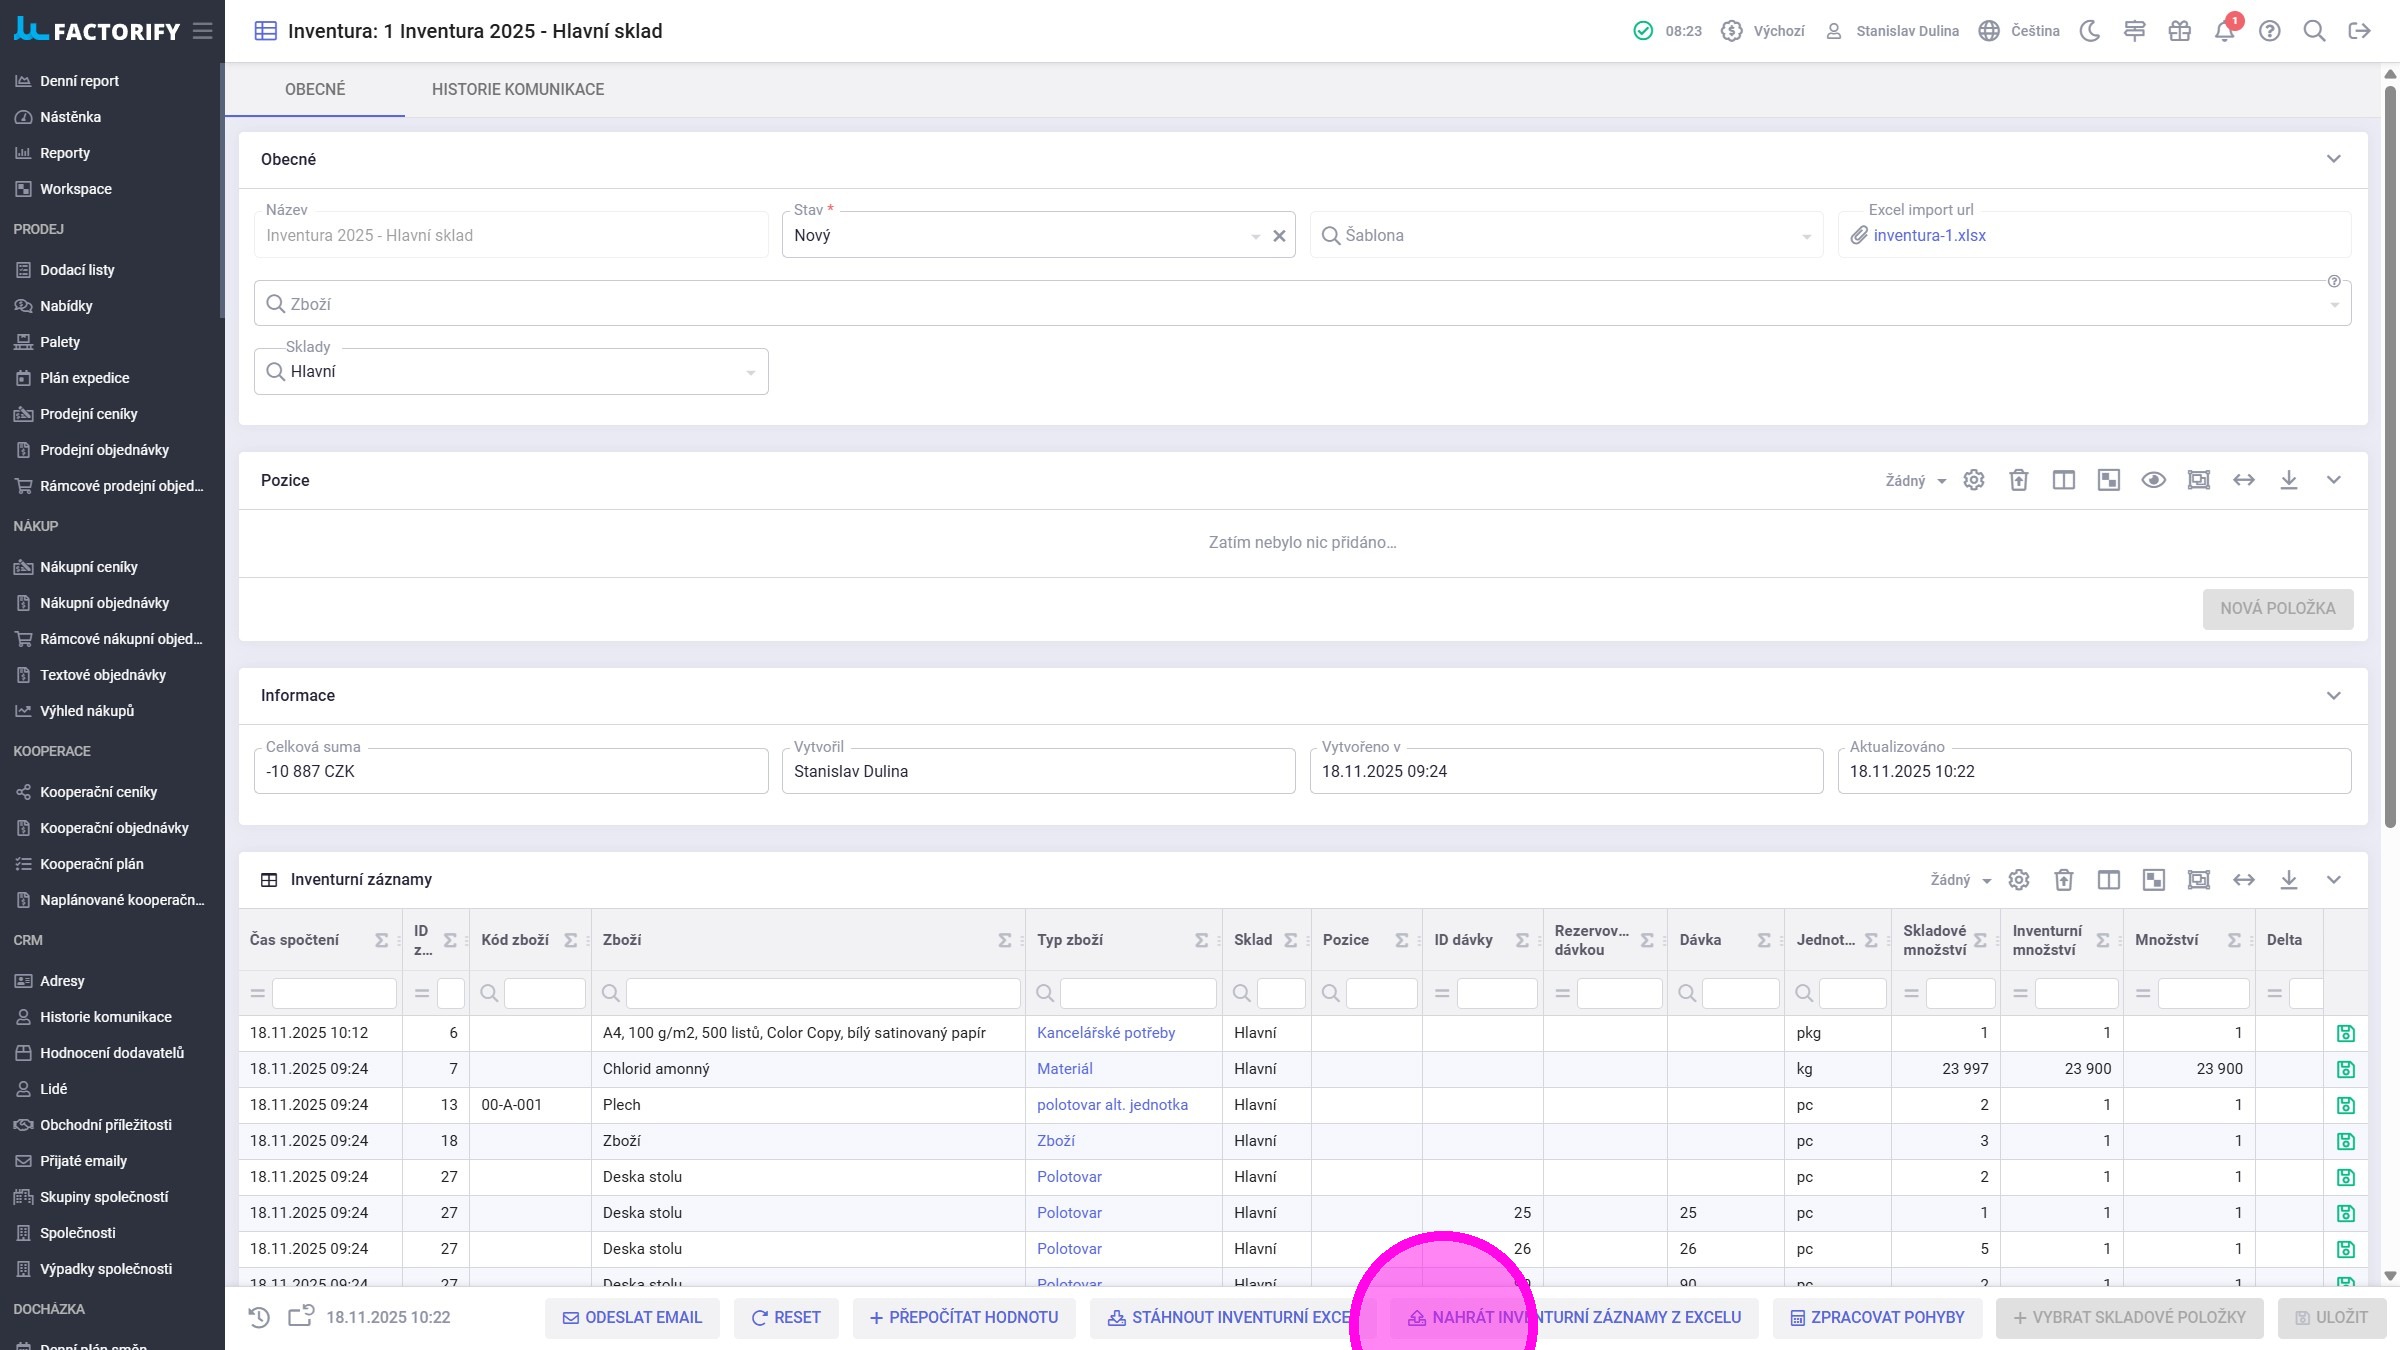This screenshot has width=2400, height=1350.
Task: Click delete trash icon in Pozice panel
Action: click(2018, 480)
